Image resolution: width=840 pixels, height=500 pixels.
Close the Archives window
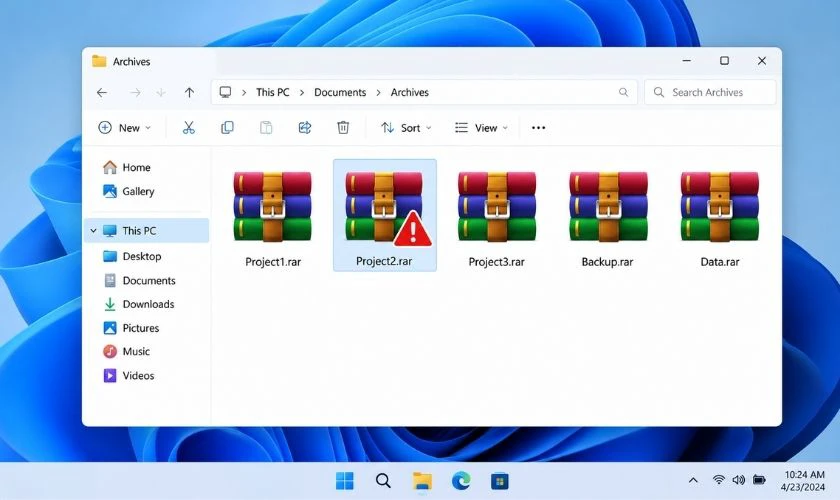pos(762,61)
